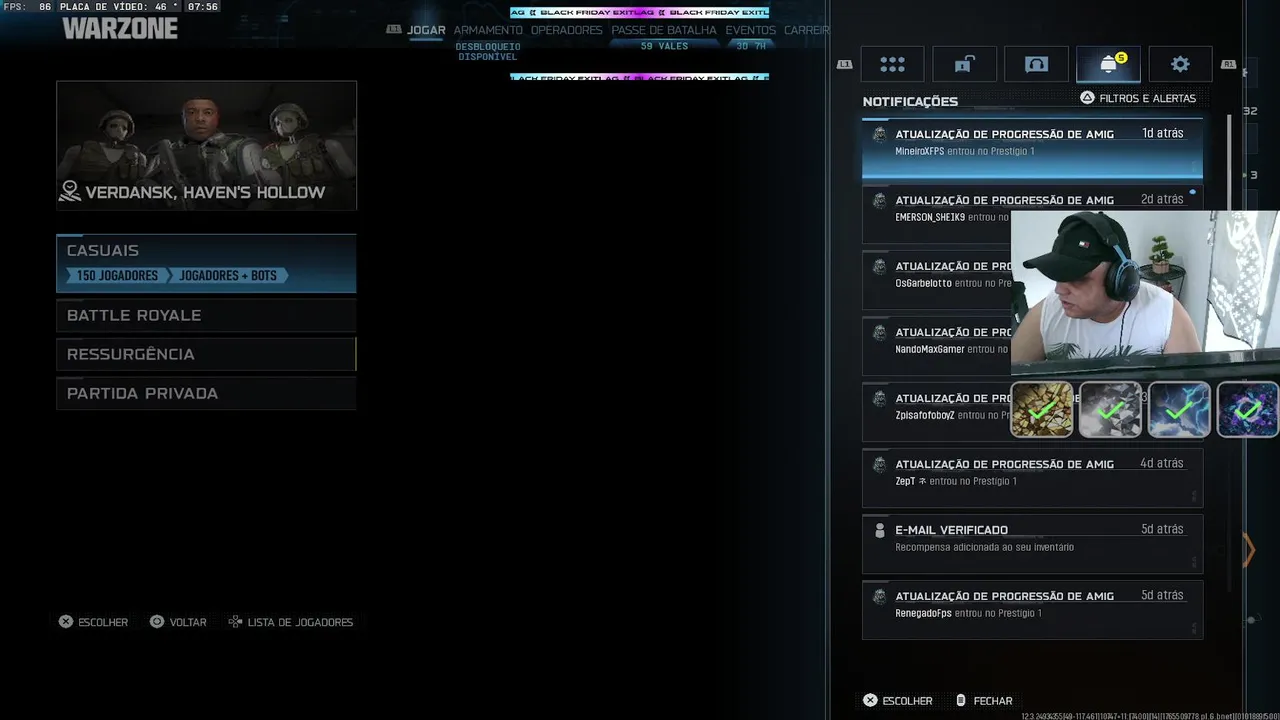Click the d-pad icon beside Lista de Jogadores
The image size is (1280, 720).
click(235, 622)
